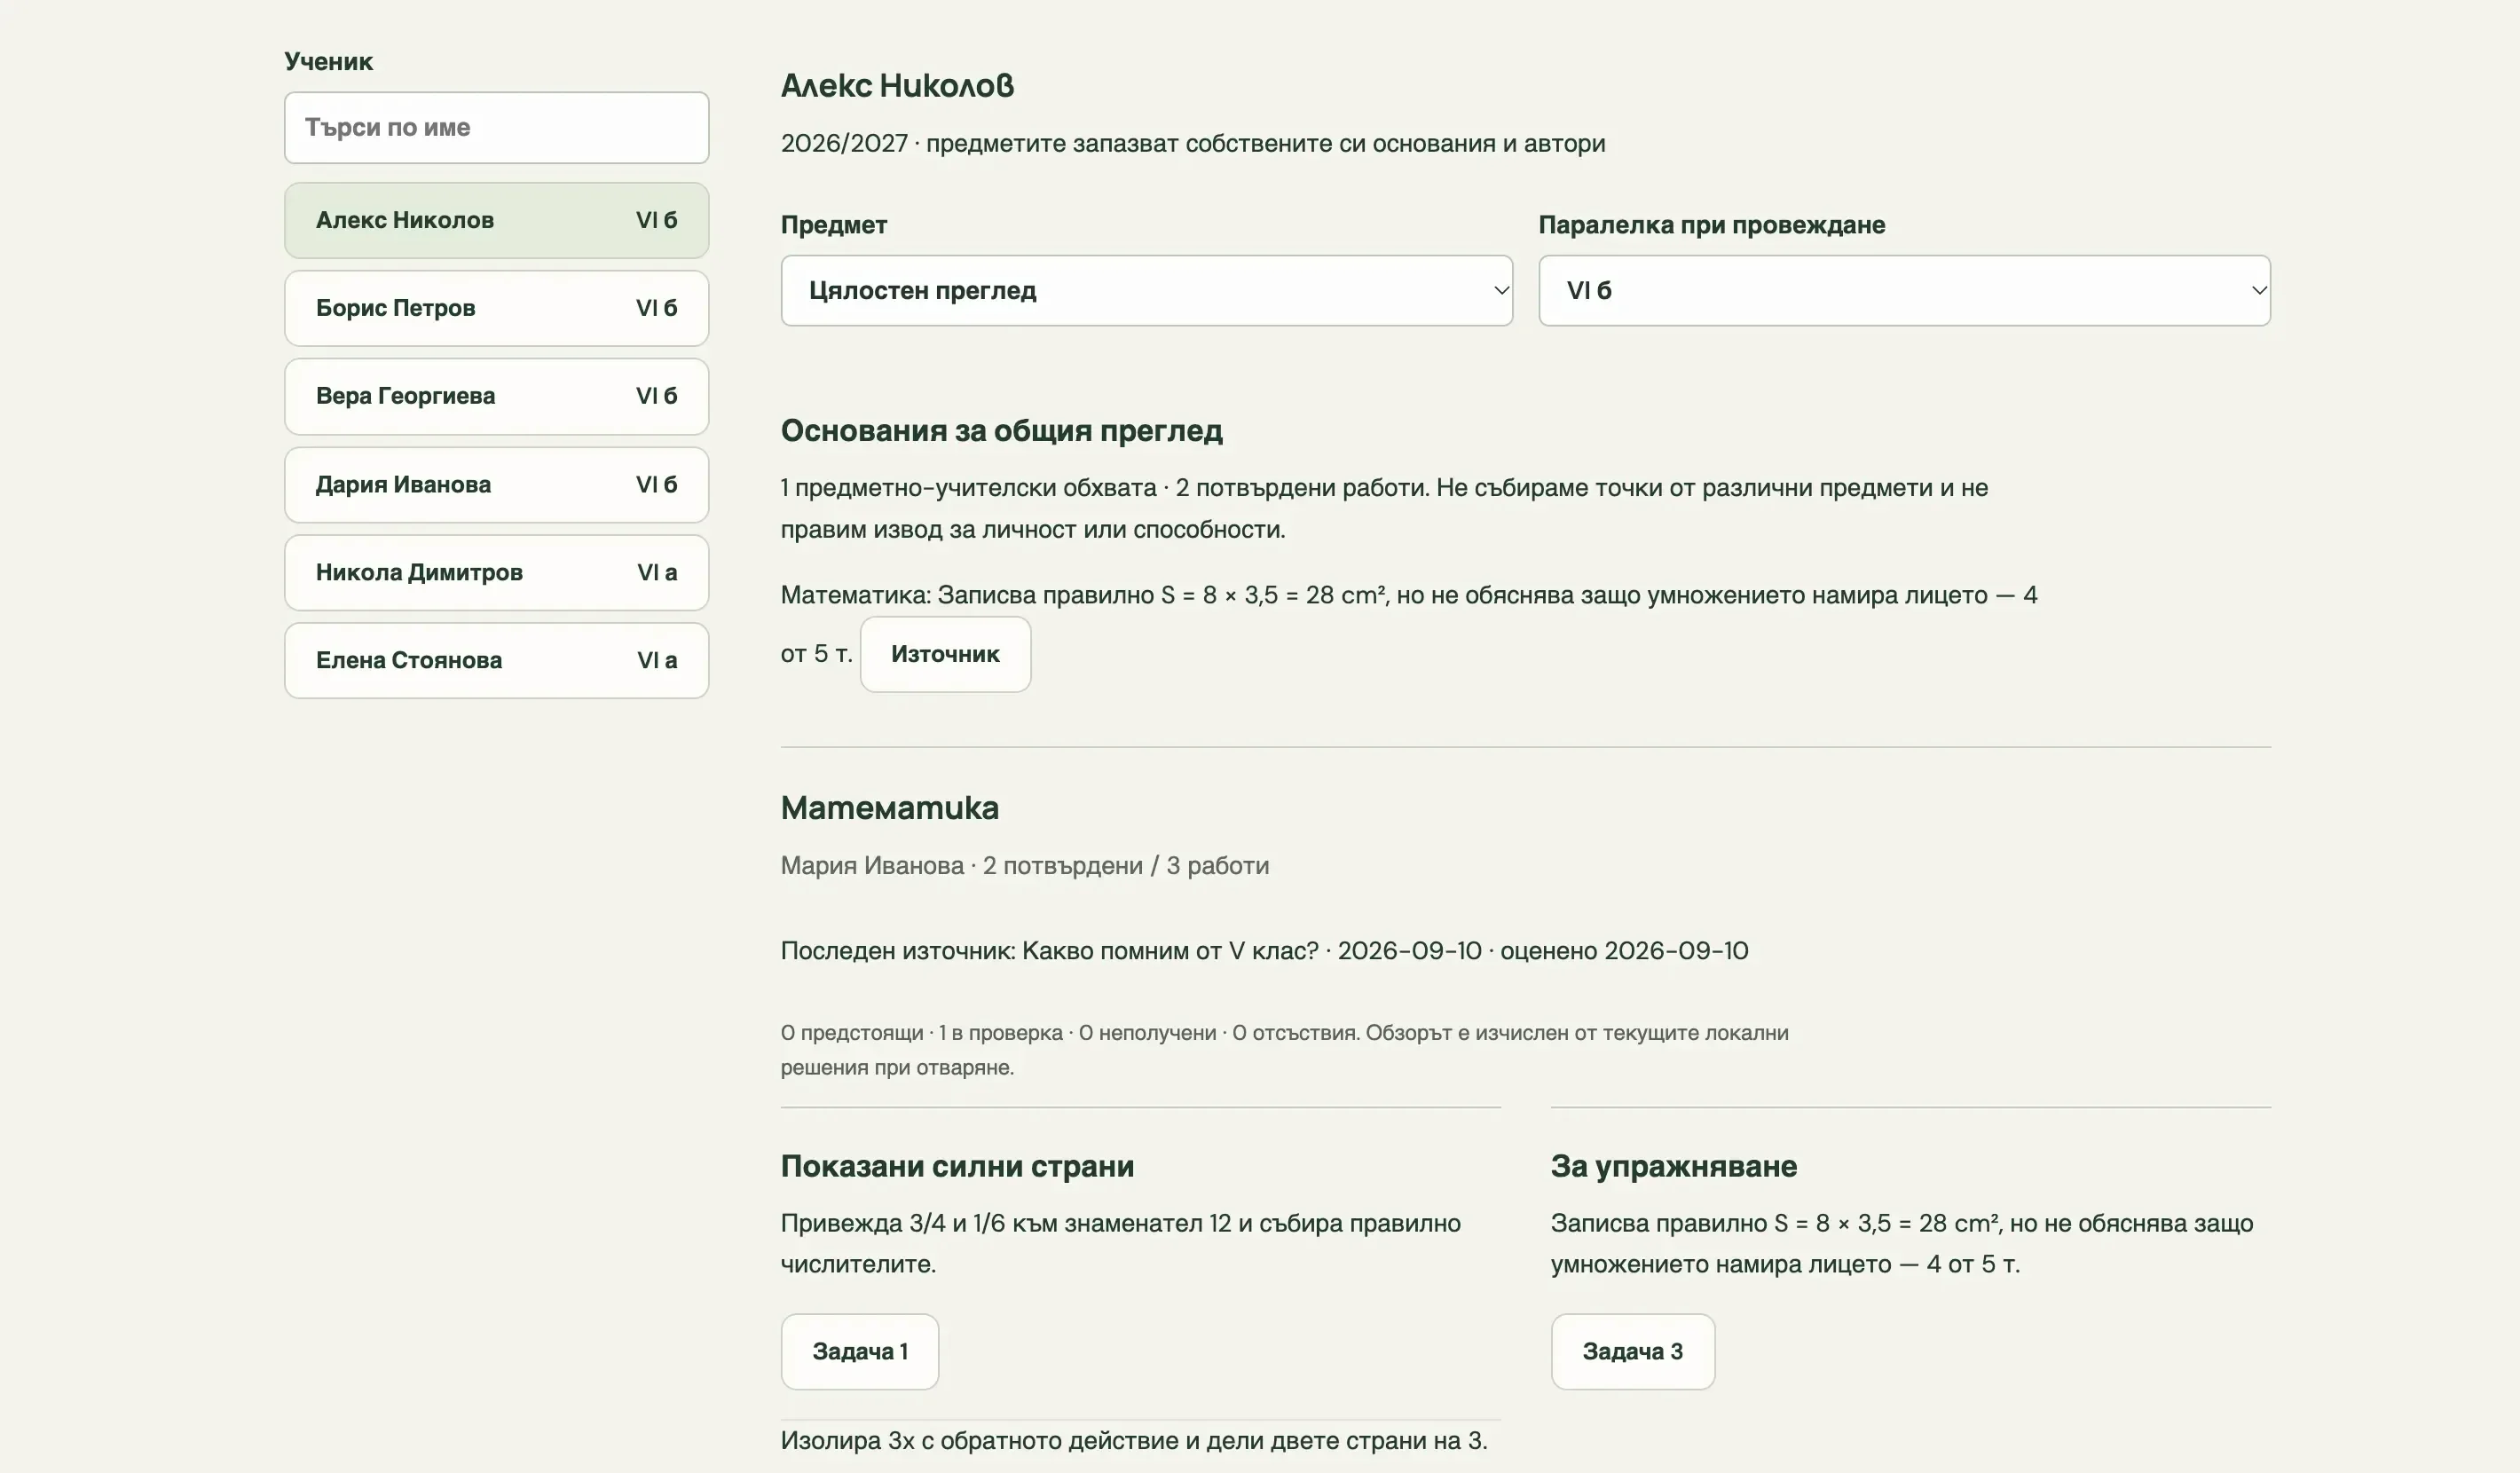The height and width of the screenshot is (1473, 2520).
Task: Click the 'Ученик' label
Action: [328, 62]
